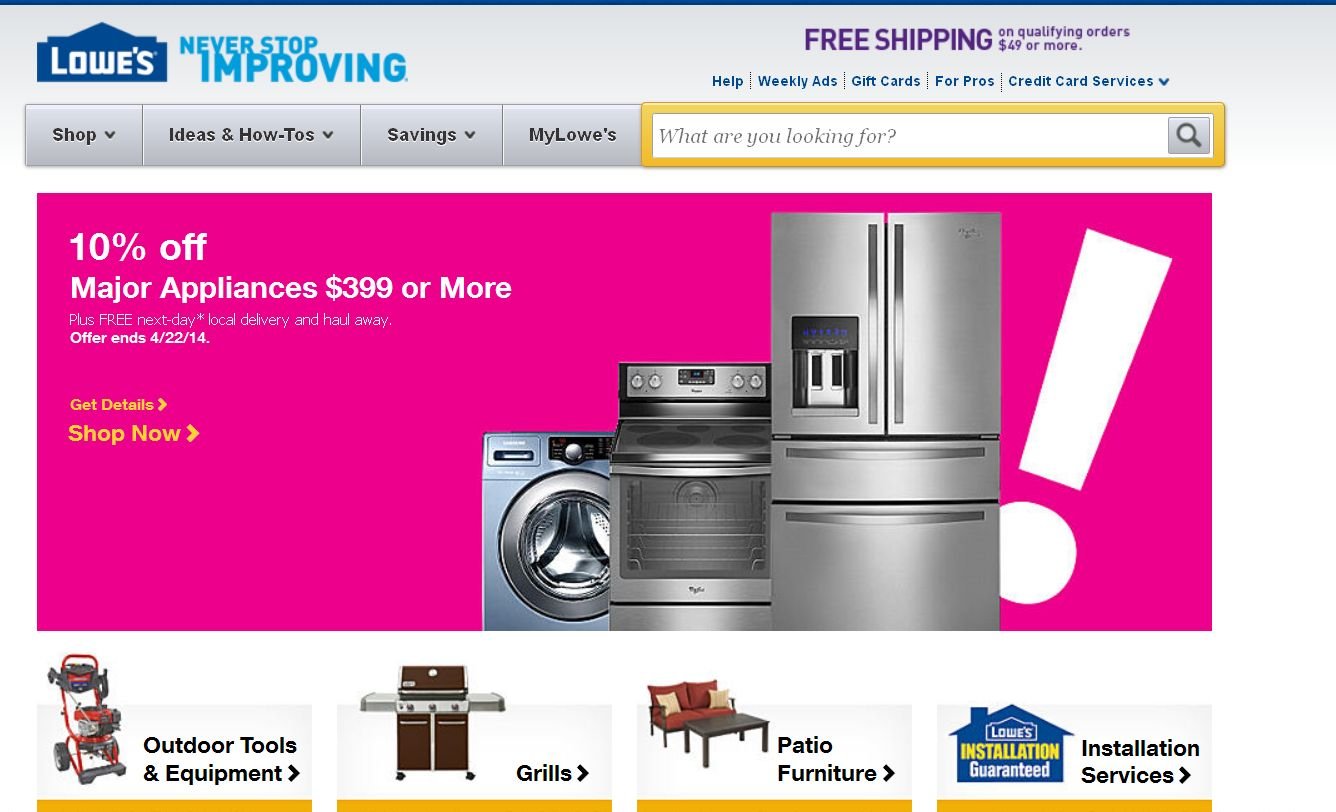Open the For Pros link
Image resolution: width=1336 pixels, height=812 pixels.
coord(964,81)
